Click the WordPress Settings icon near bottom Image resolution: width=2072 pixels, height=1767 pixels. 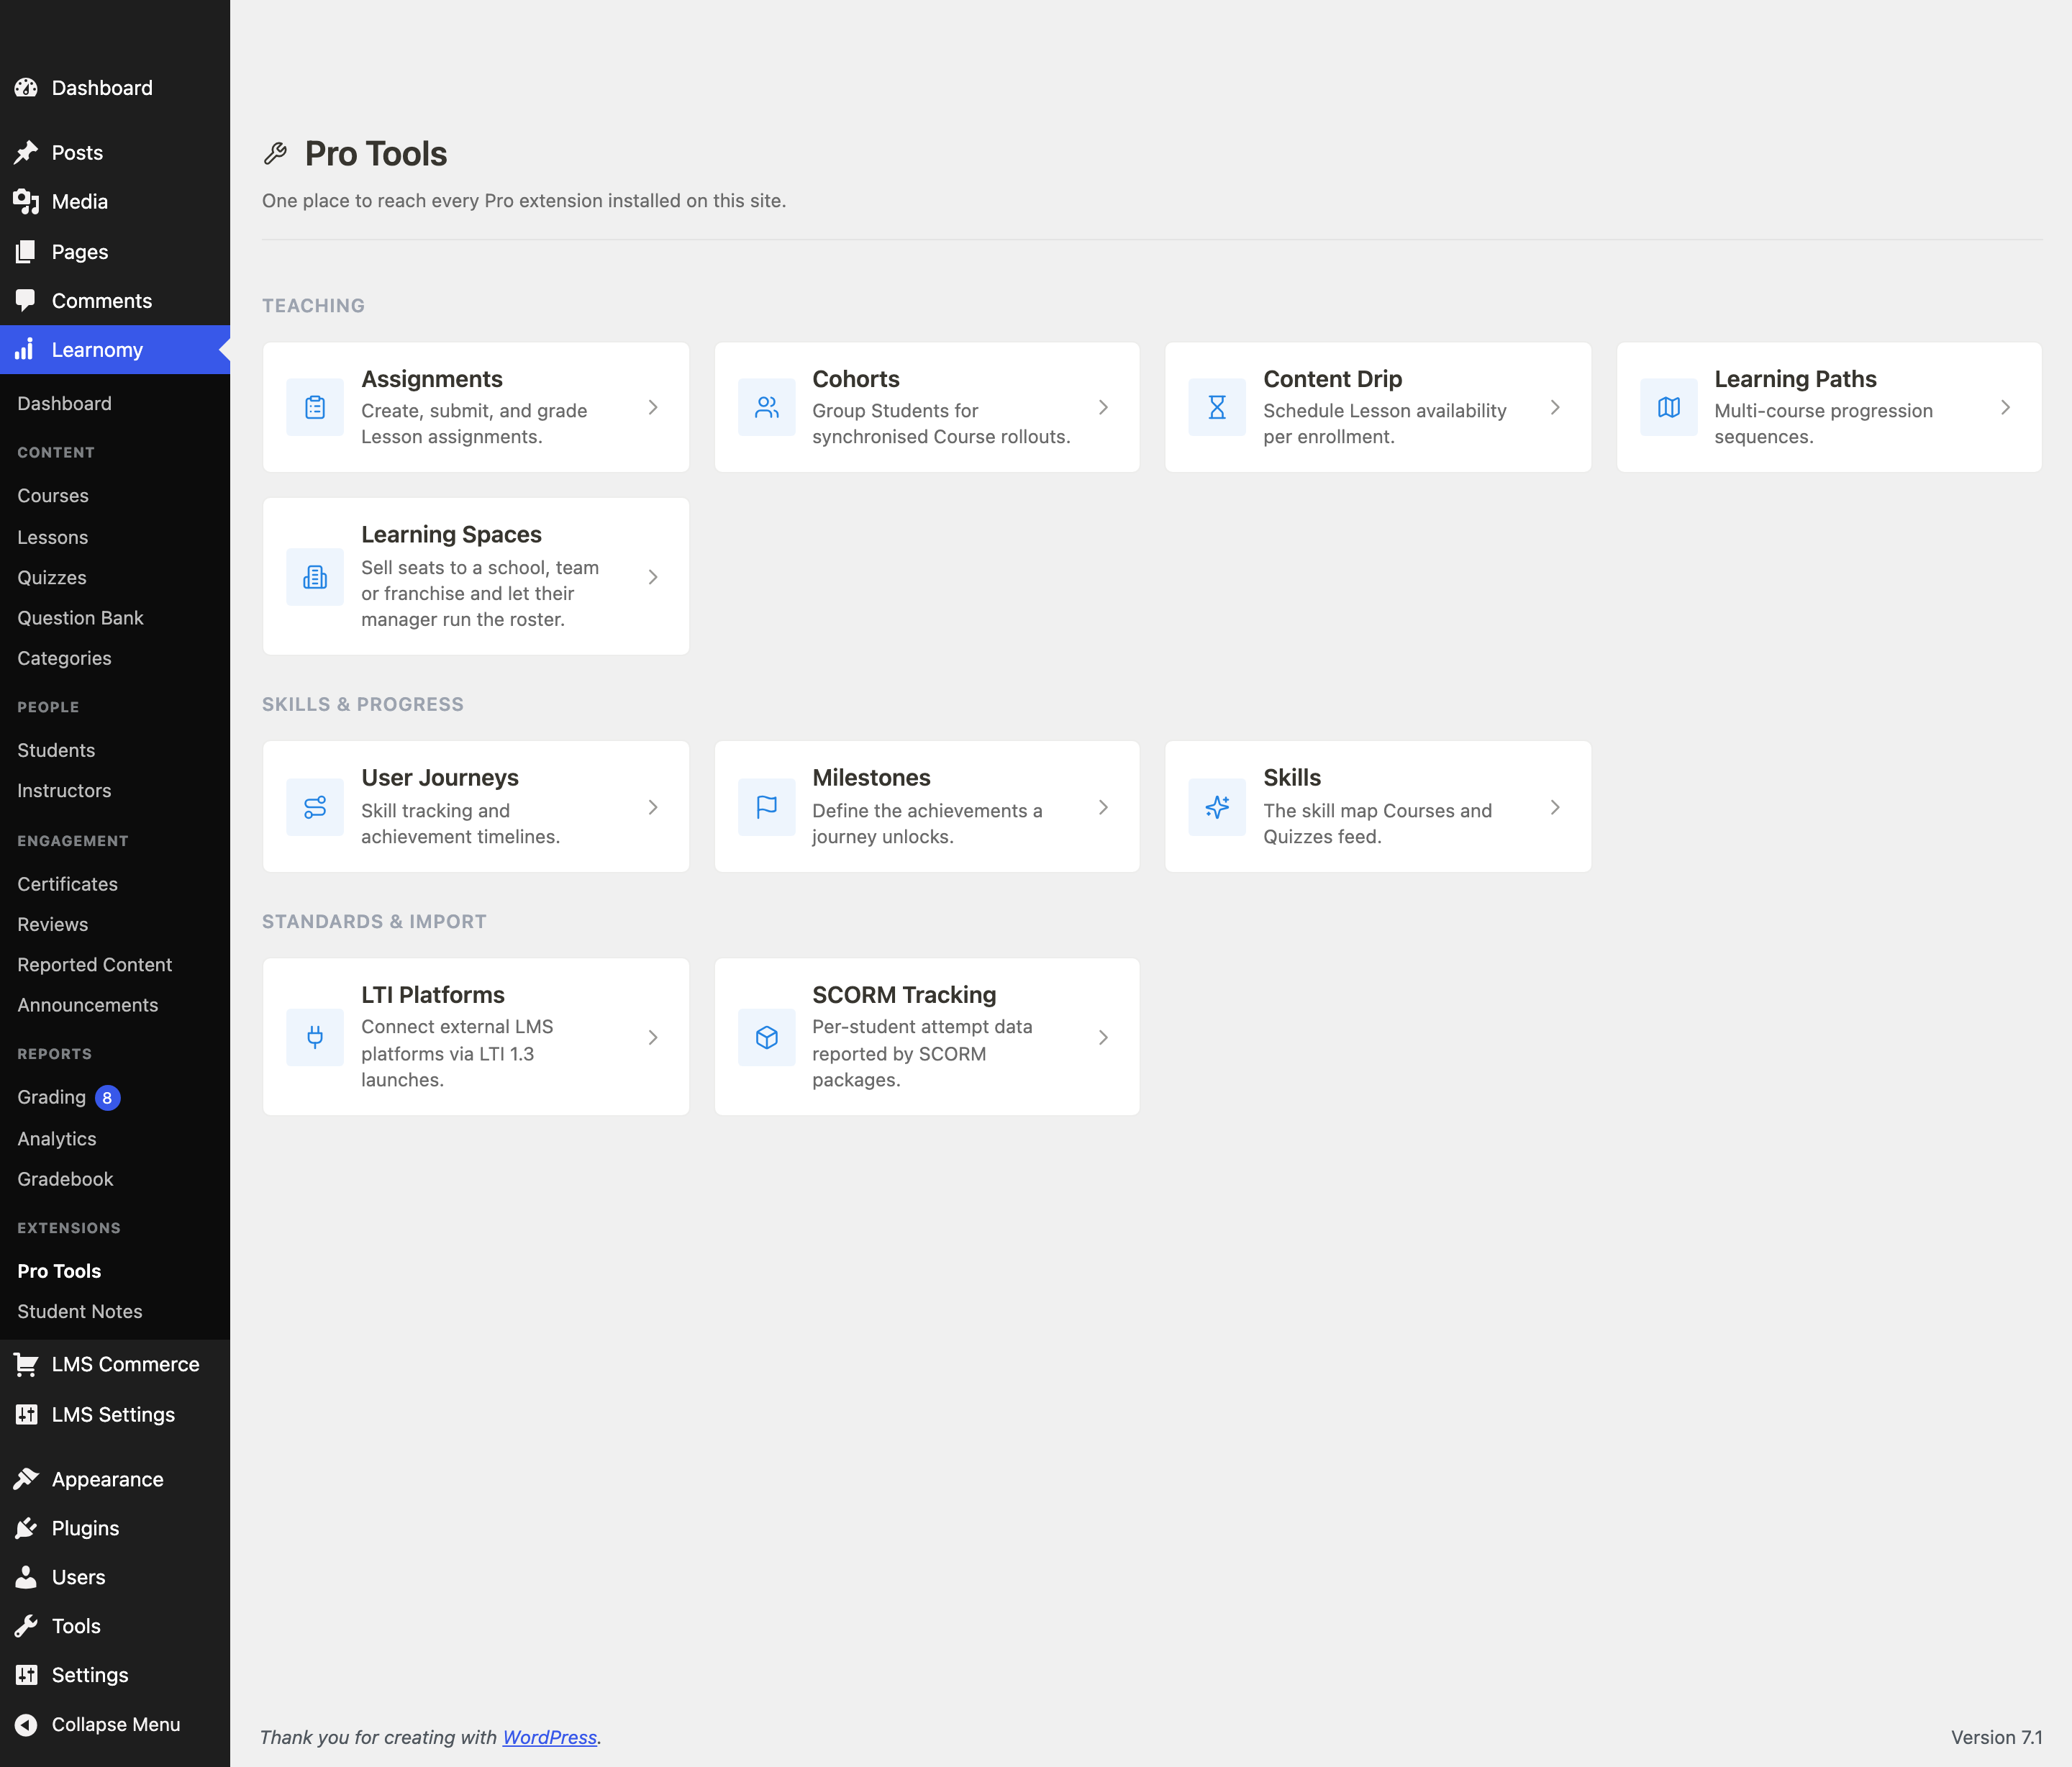click(x=26, y=1675)
